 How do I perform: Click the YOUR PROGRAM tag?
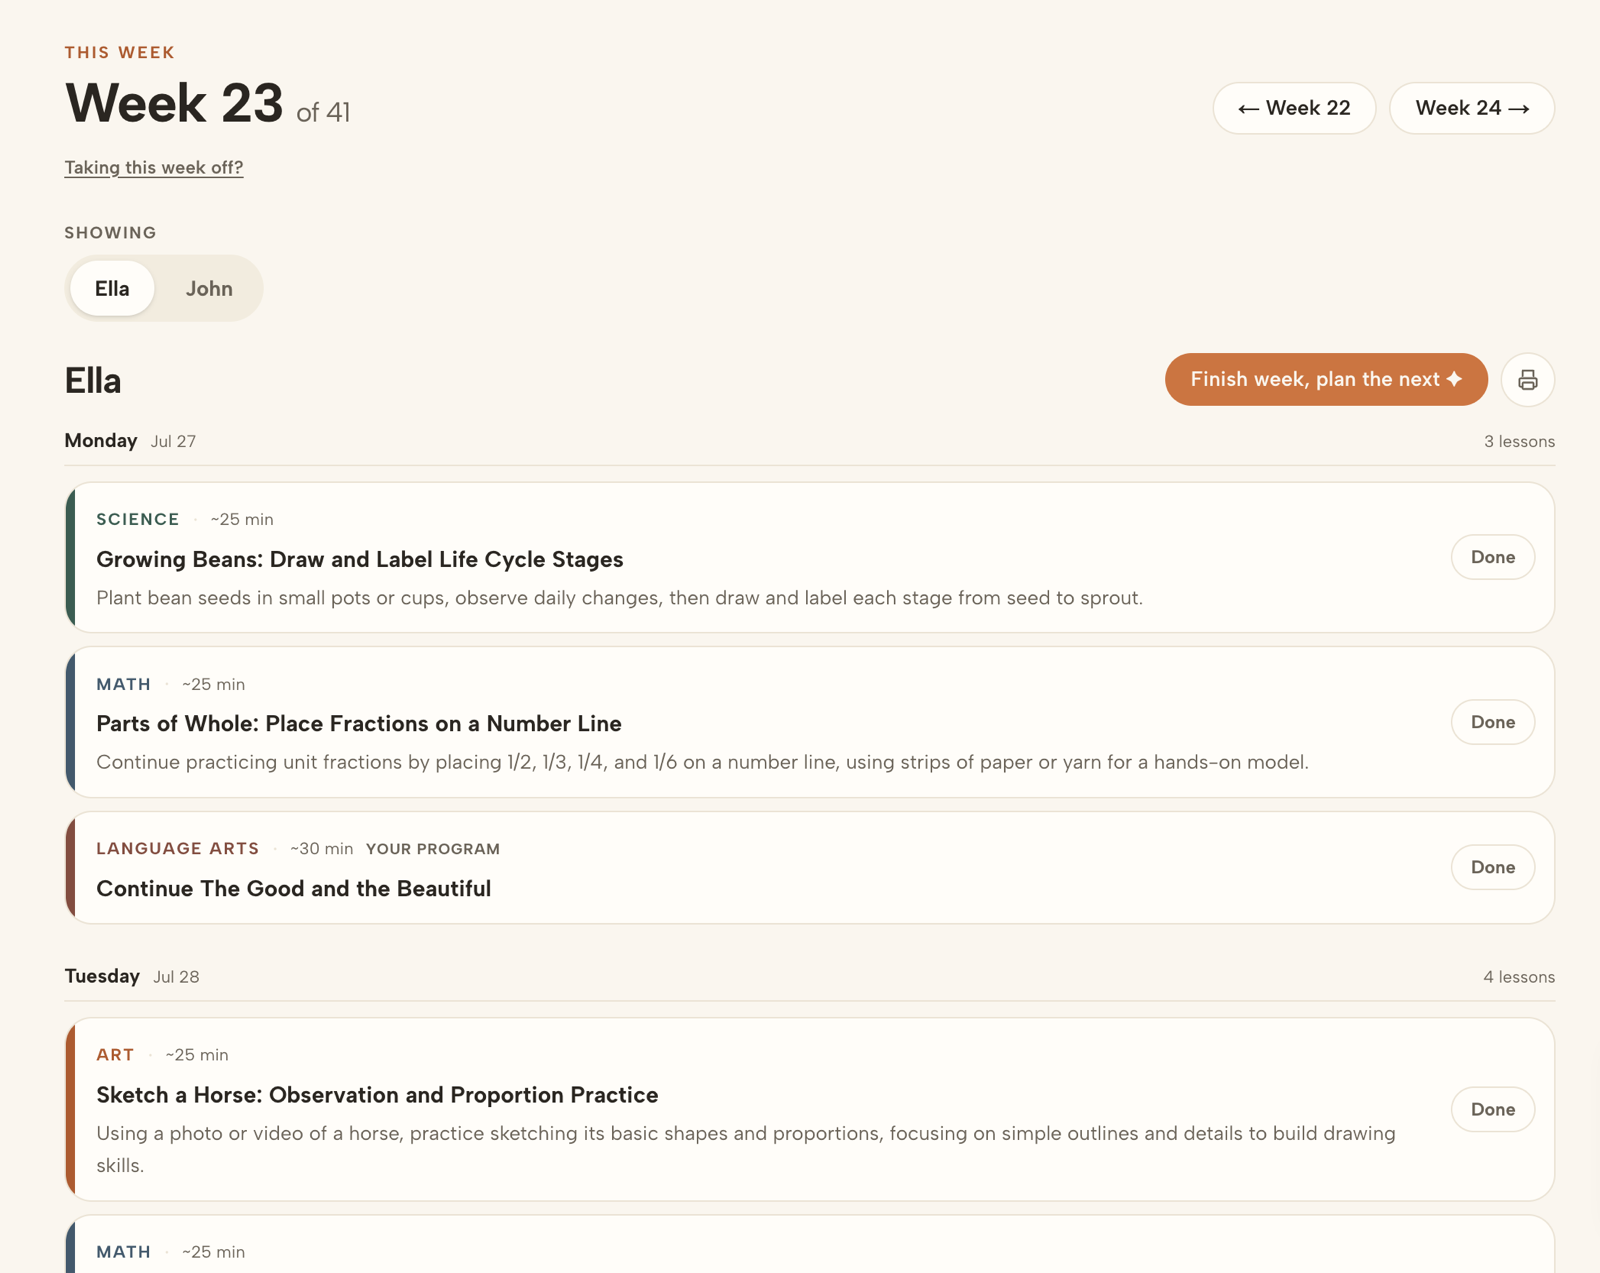click(x=433, y=849)
